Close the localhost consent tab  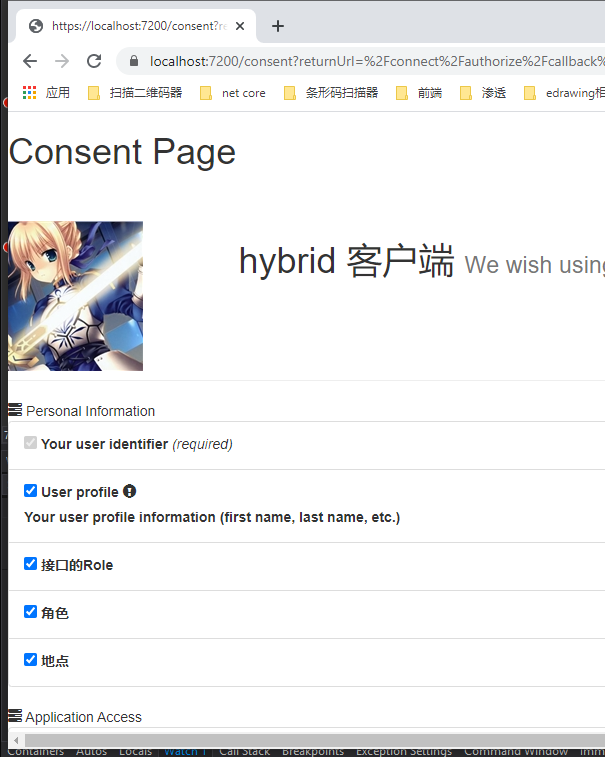(240, 26)
